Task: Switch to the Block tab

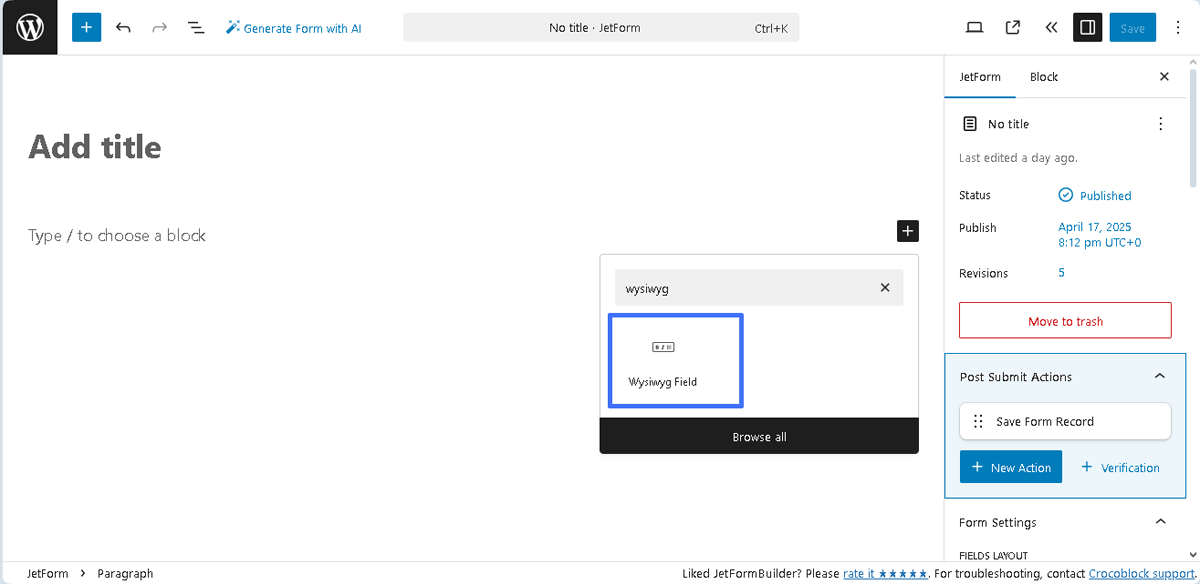Action: (1043, 76)
